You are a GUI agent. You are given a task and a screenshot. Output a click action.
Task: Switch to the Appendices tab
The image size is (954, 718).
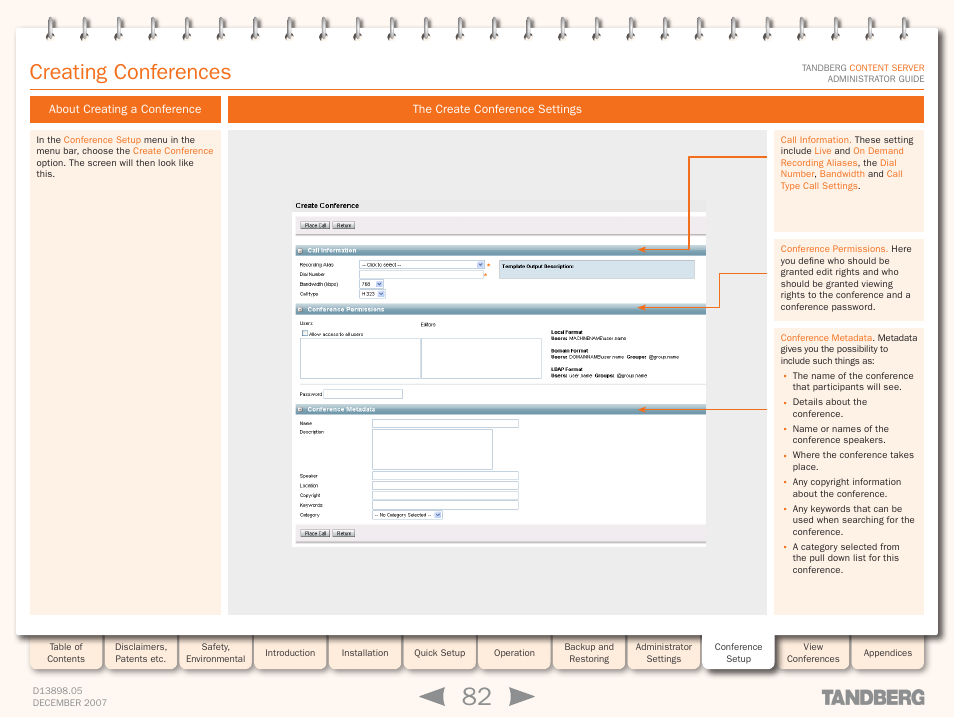pyautogui.click(x=888, y=653)
